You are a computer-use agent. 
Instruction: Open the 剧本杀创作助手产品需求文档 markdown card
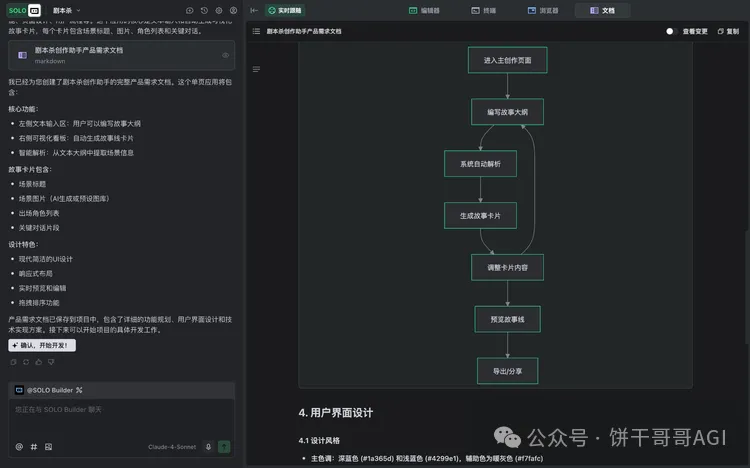click(121, 55)
